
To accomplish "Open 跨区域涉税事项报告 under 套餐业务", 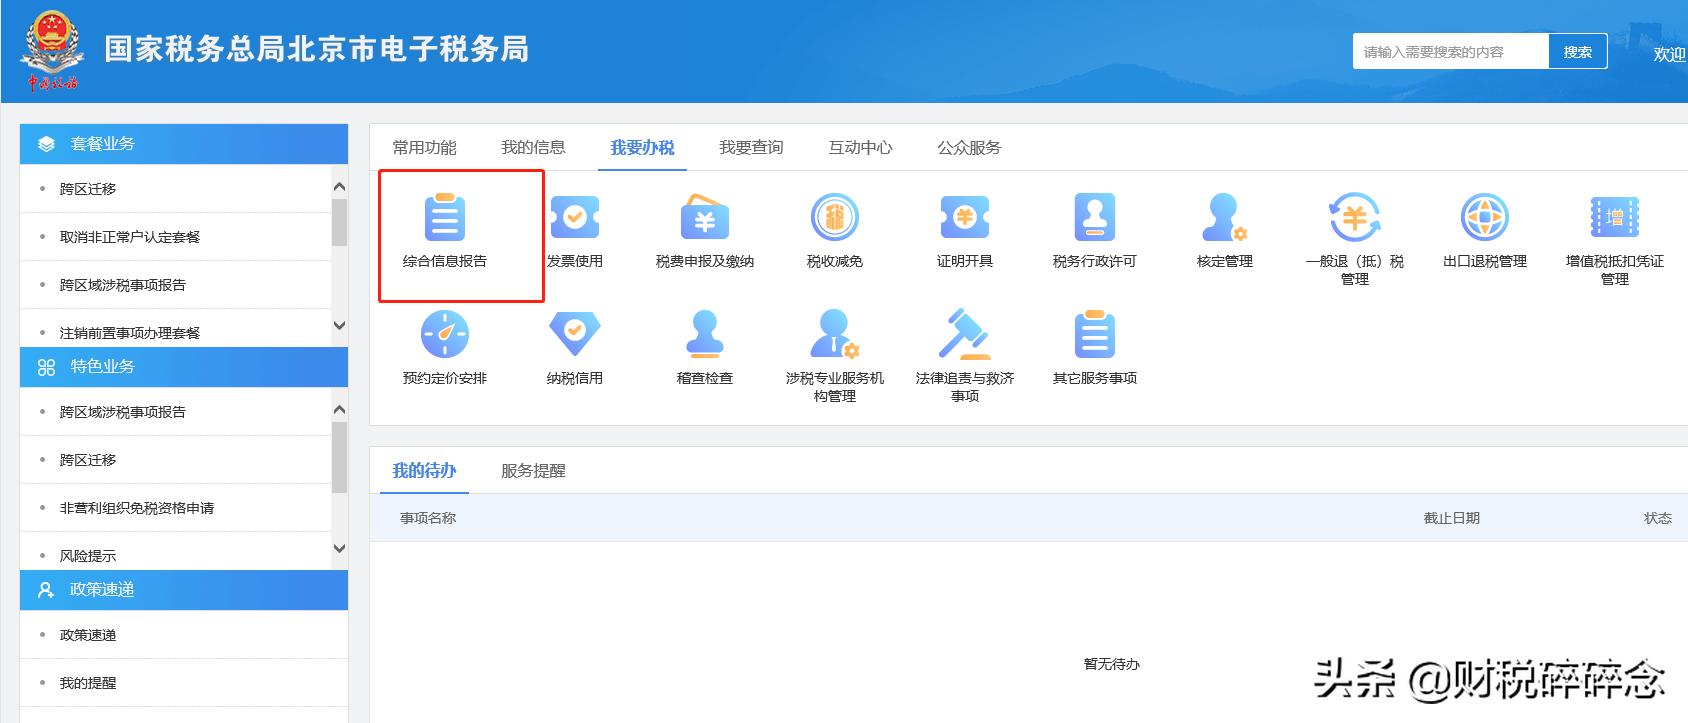I will coord(123,285).
